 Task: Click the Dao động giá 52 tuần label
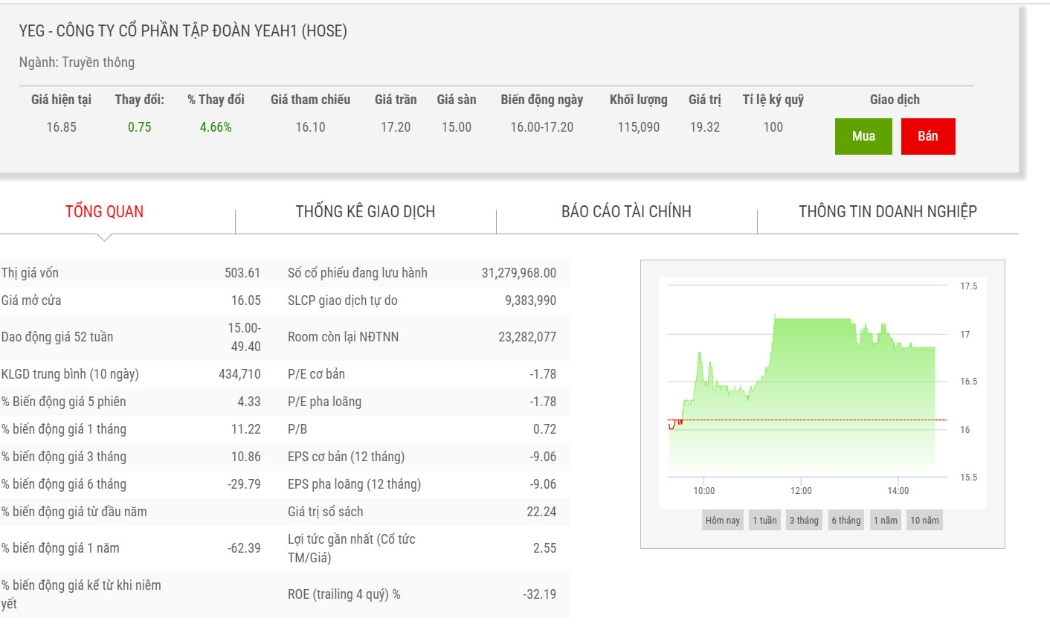[57, 337]
